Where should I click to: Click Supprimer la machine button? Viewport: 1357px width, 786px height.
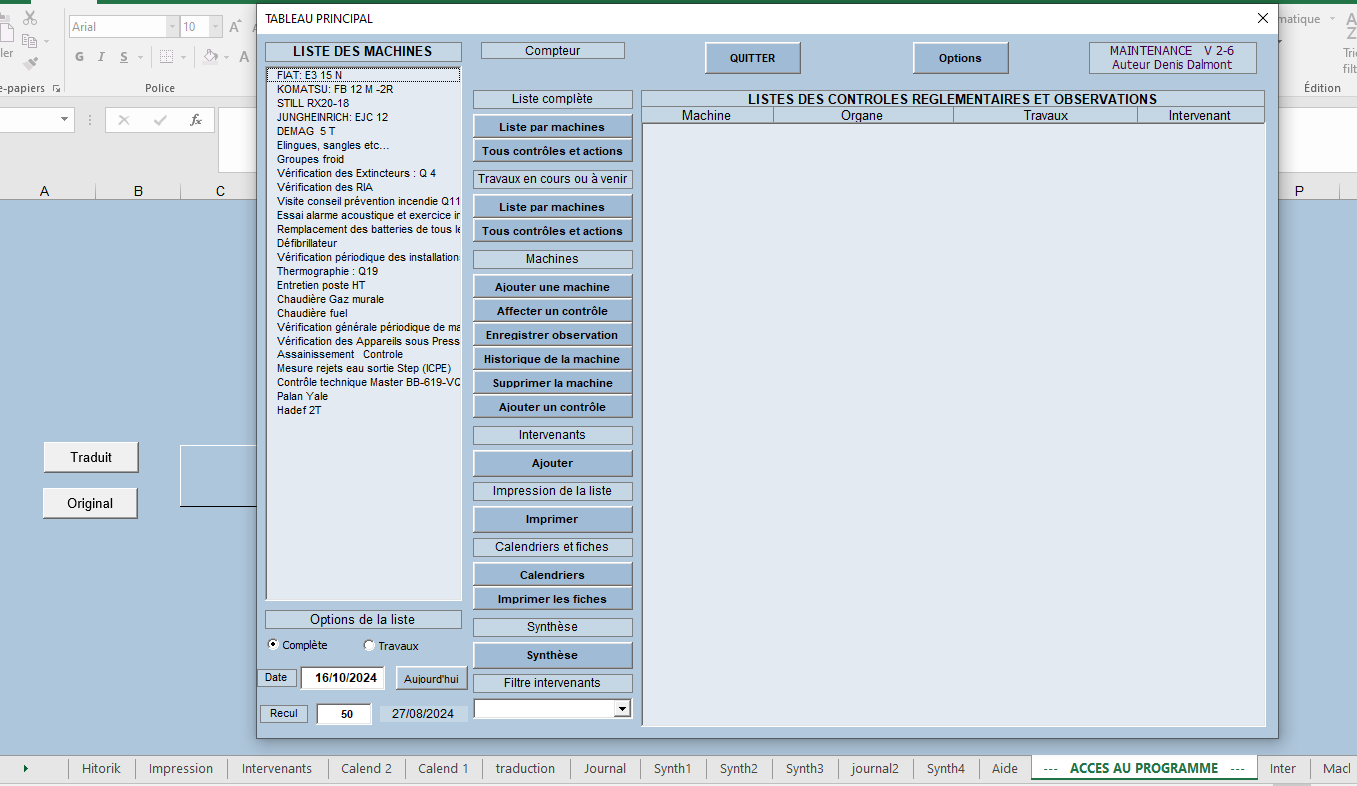click(553, 383)
